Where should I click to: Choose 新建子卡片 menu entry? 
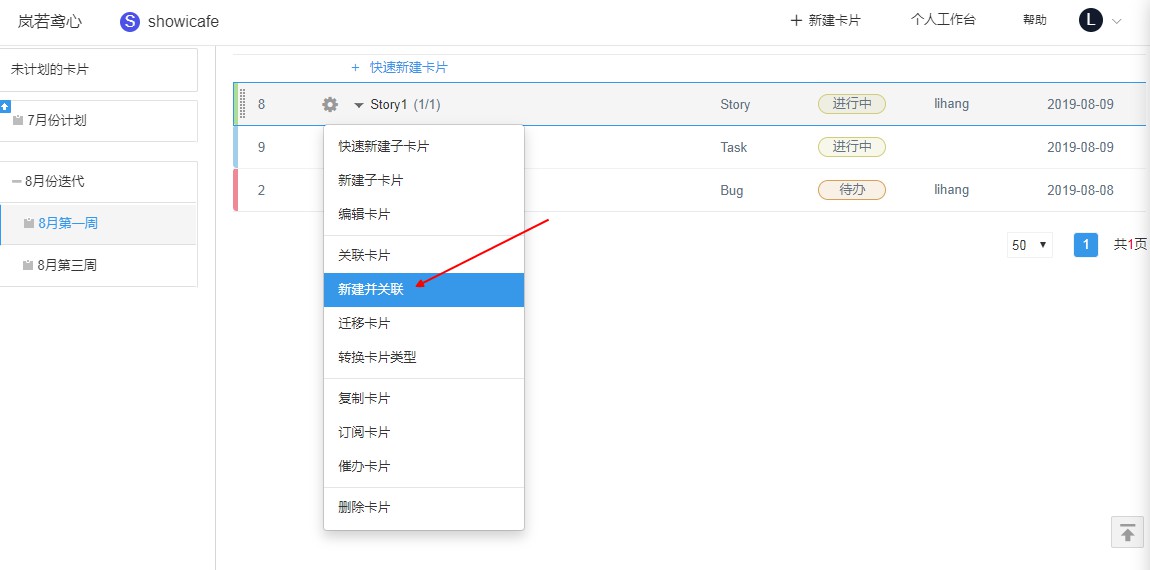click(424, 180)
